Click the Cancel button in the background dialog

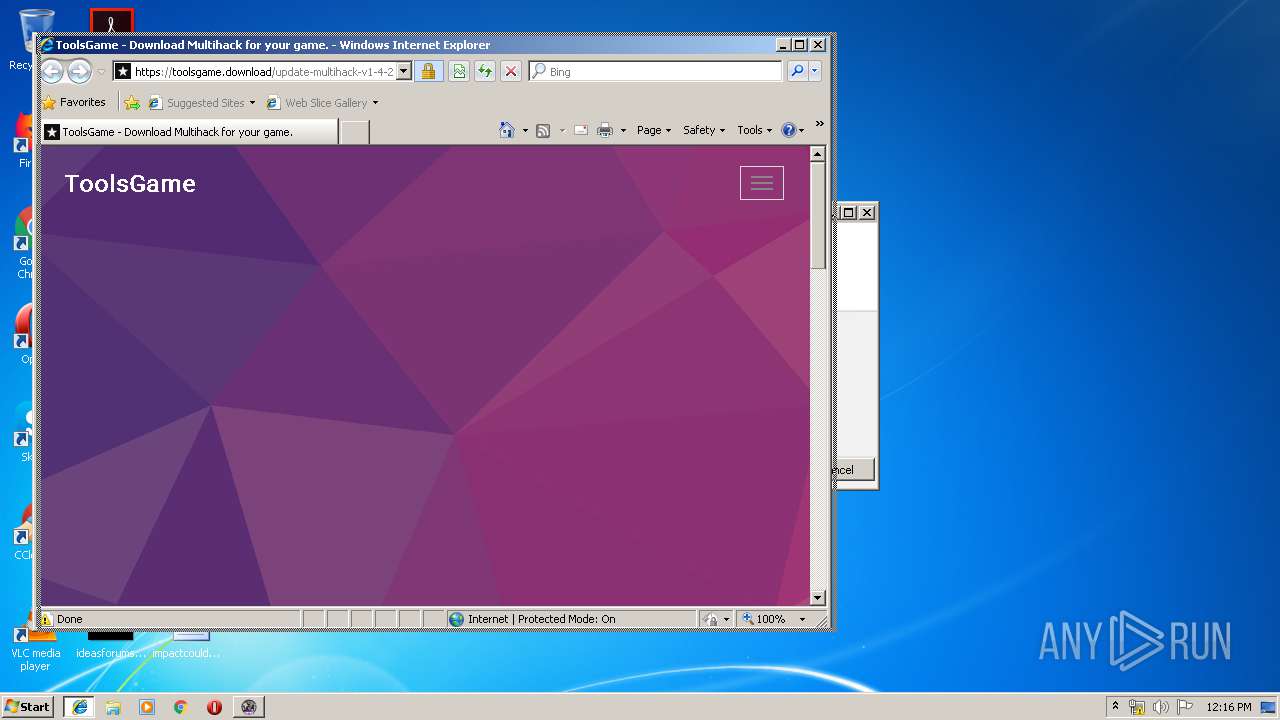(854, 469)
